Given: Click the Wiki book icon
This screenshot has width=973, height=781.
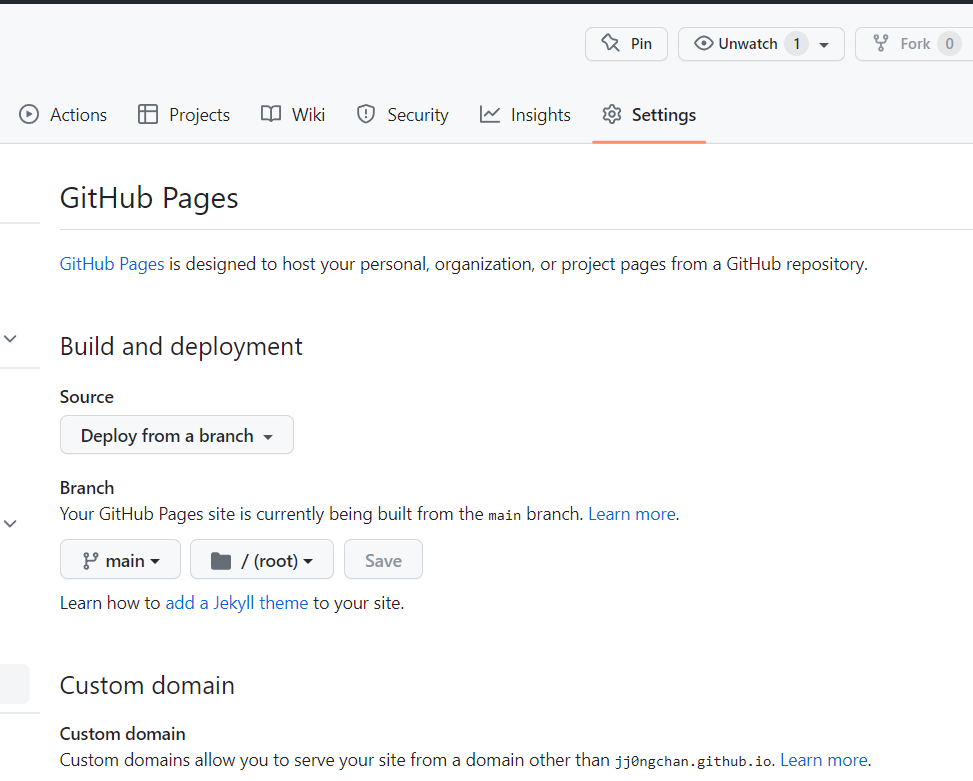Looking at the screenshot, I should (x=271, y=114).
